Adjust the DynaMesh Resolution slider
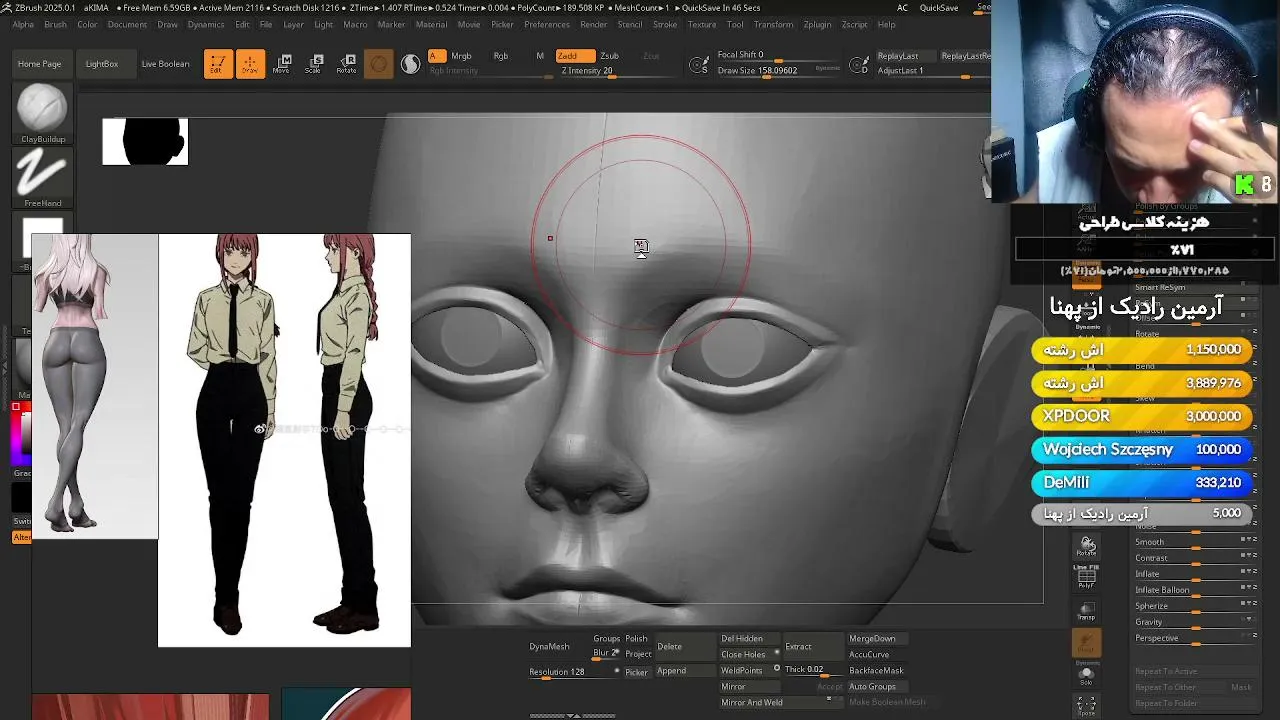Image resolution: width=1280 pixels, height=720 pixels. [572, 672]
